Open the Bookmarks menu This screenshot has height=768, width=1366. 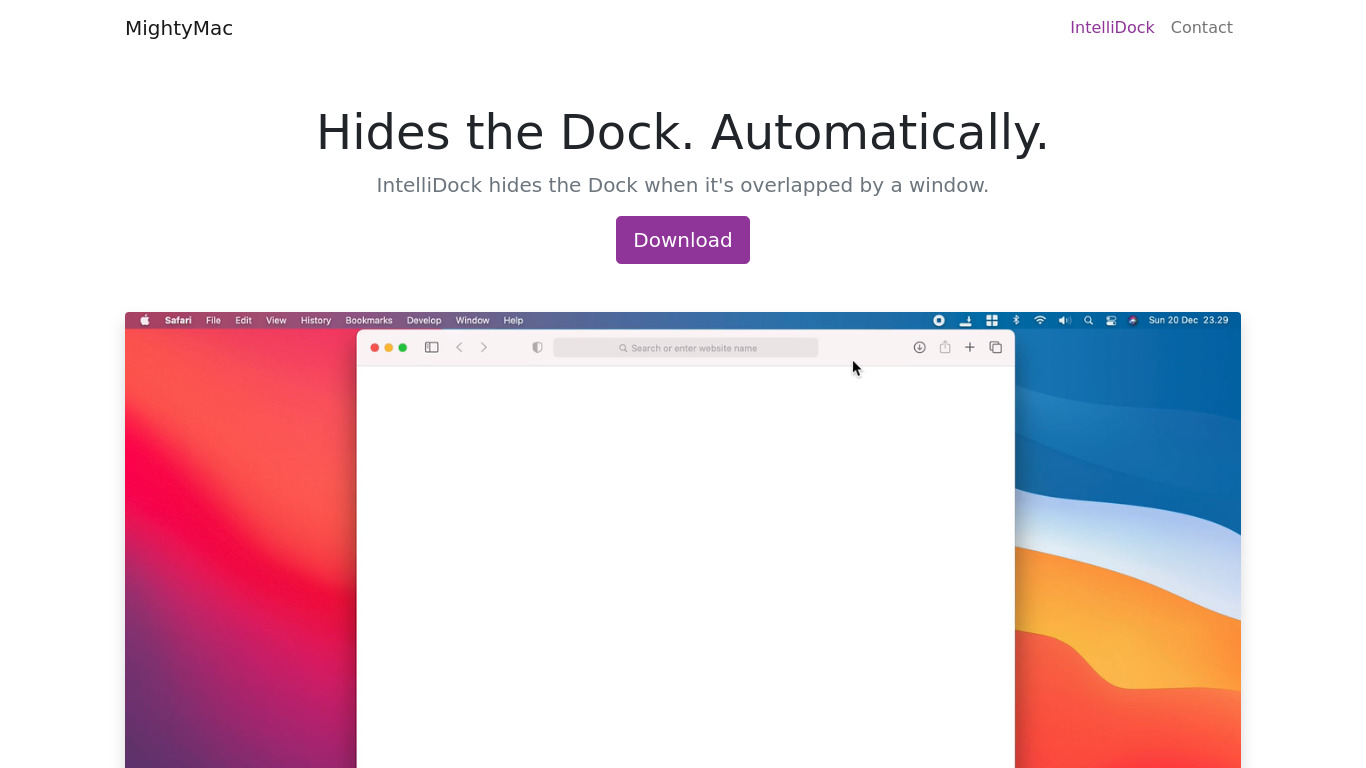[x=369, y=320]
